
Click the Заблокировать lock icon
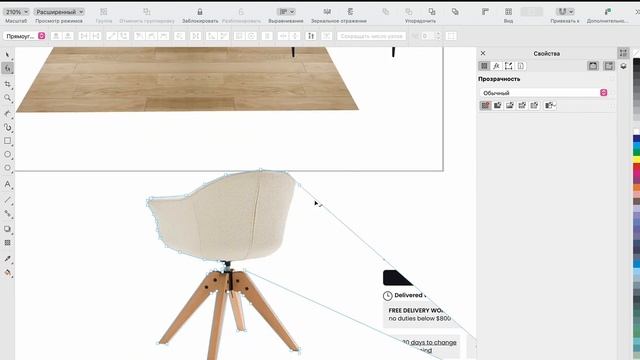200,12
